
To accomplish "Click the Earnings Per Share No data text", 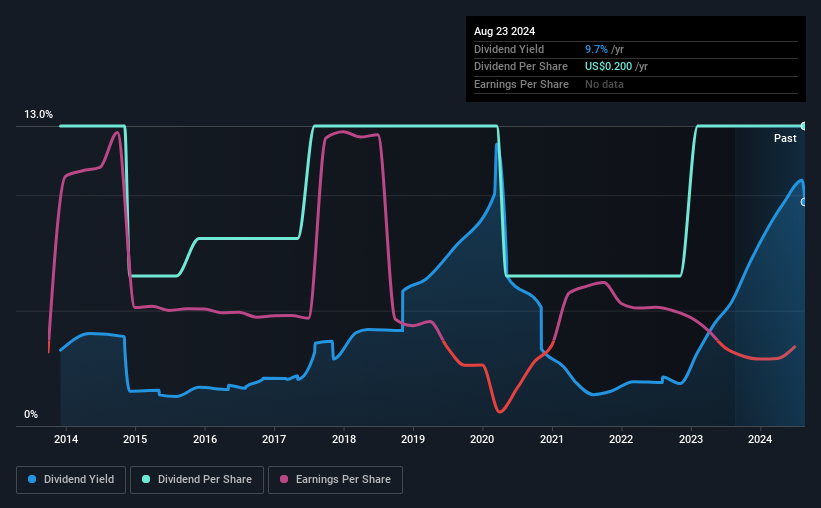I will click(x=604, y=84).
